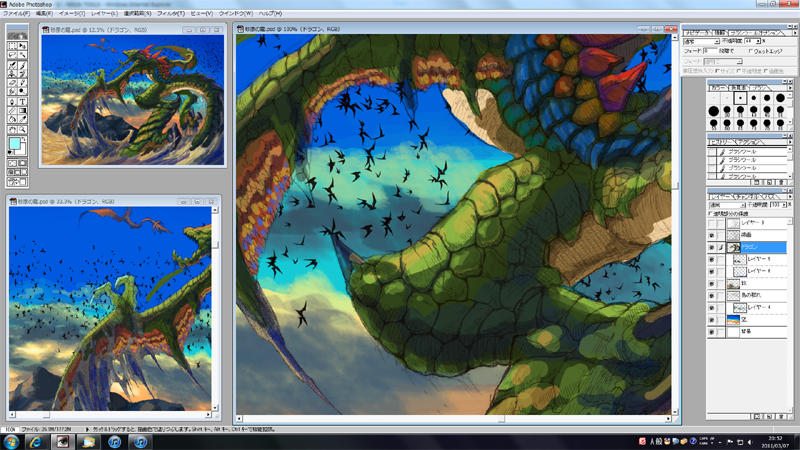This screenshot has height=450, width=800.
Task: Click the foreground cyan color swatch
Action: [15, 143]
